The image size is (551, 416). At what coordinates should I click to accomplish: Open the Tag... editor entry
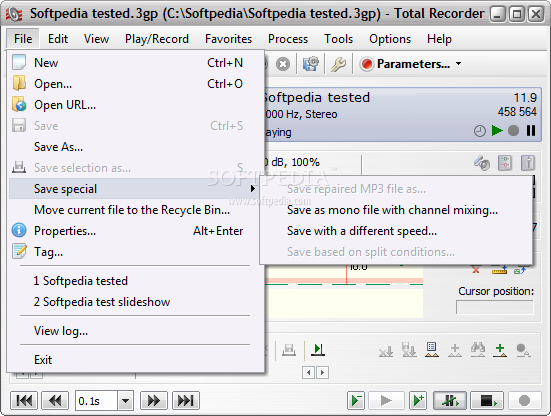tap(135, 252)
